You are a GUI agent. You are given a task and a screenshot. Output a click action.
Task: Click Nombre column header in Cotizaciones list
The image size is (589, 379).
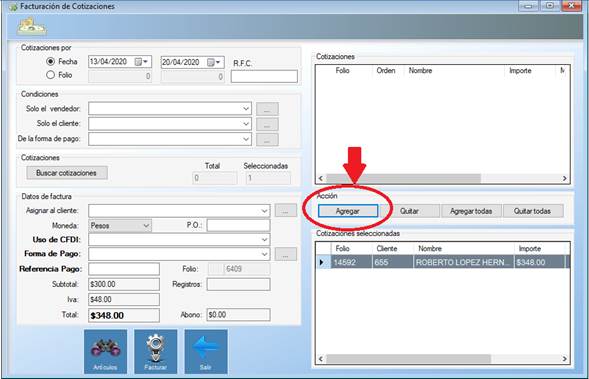tap(420, 71)
